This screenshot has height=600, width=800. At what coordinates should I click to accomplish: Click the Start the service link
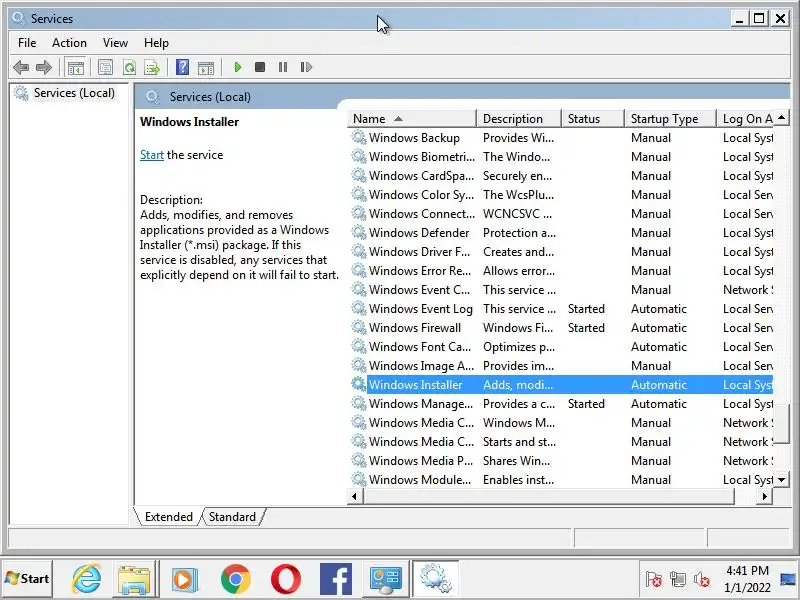[x=152, y=155]
